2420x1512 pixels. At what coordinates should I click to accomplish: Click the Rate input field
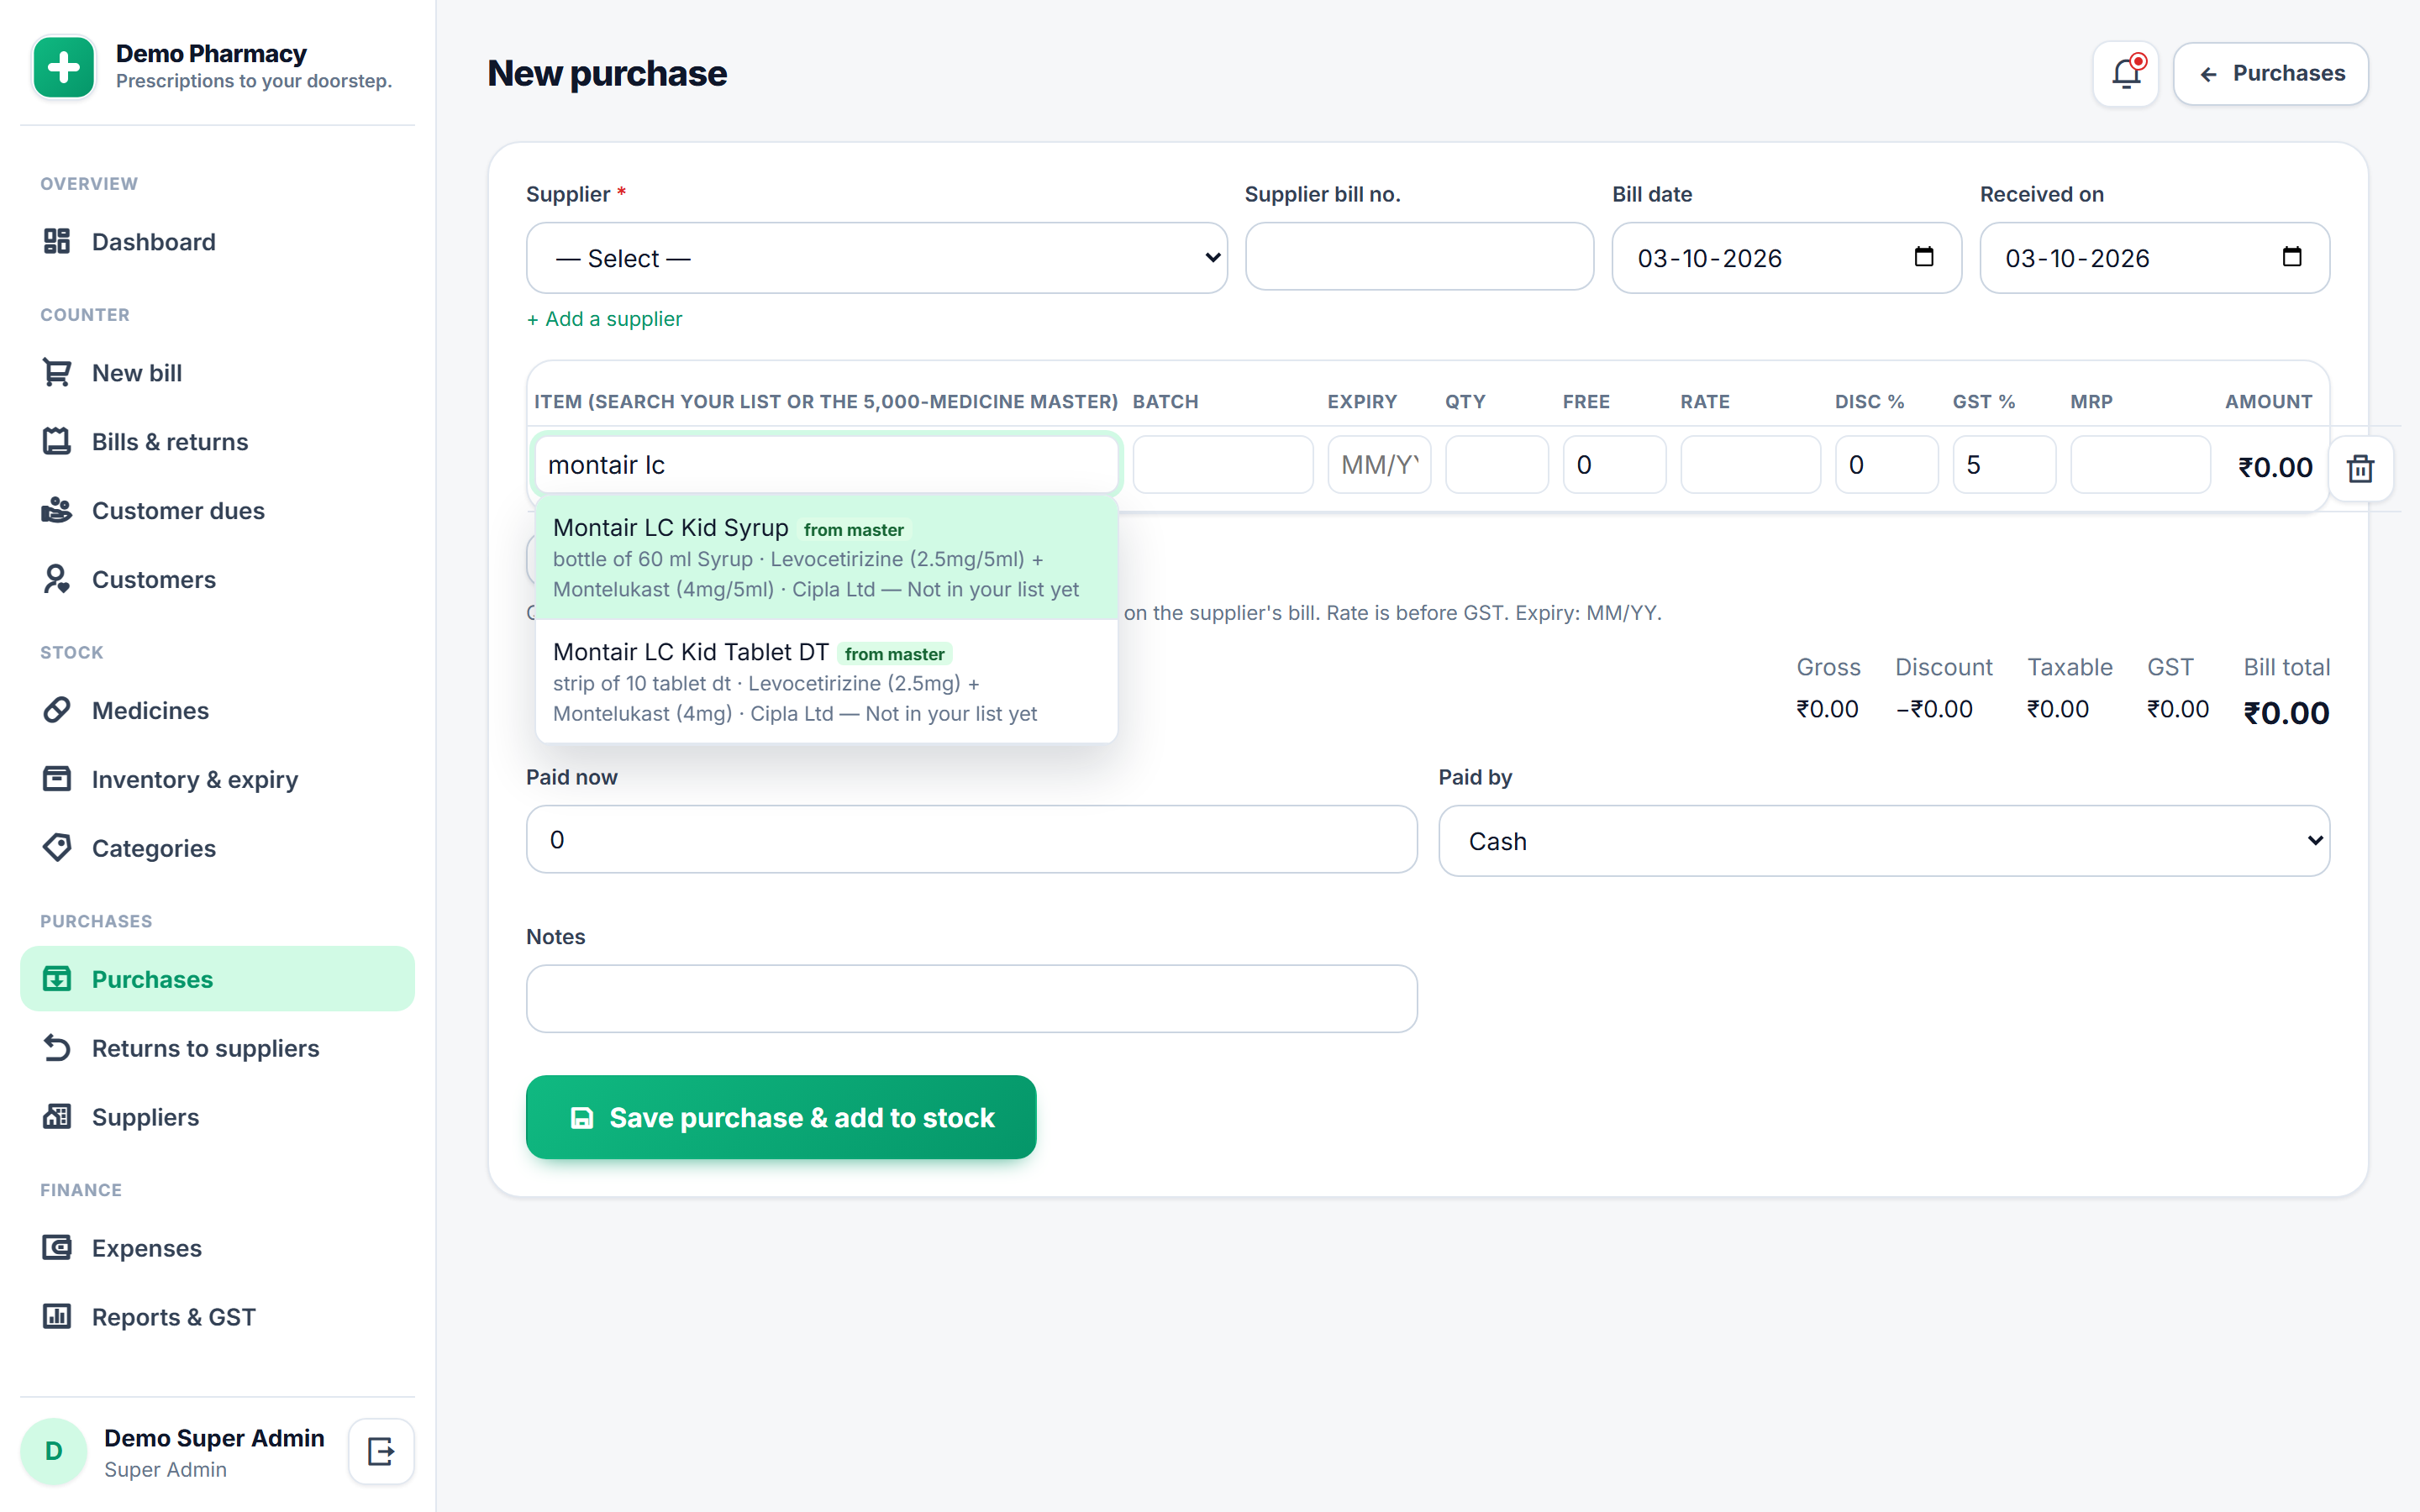pyautogui.click(x=1750, y=465)
